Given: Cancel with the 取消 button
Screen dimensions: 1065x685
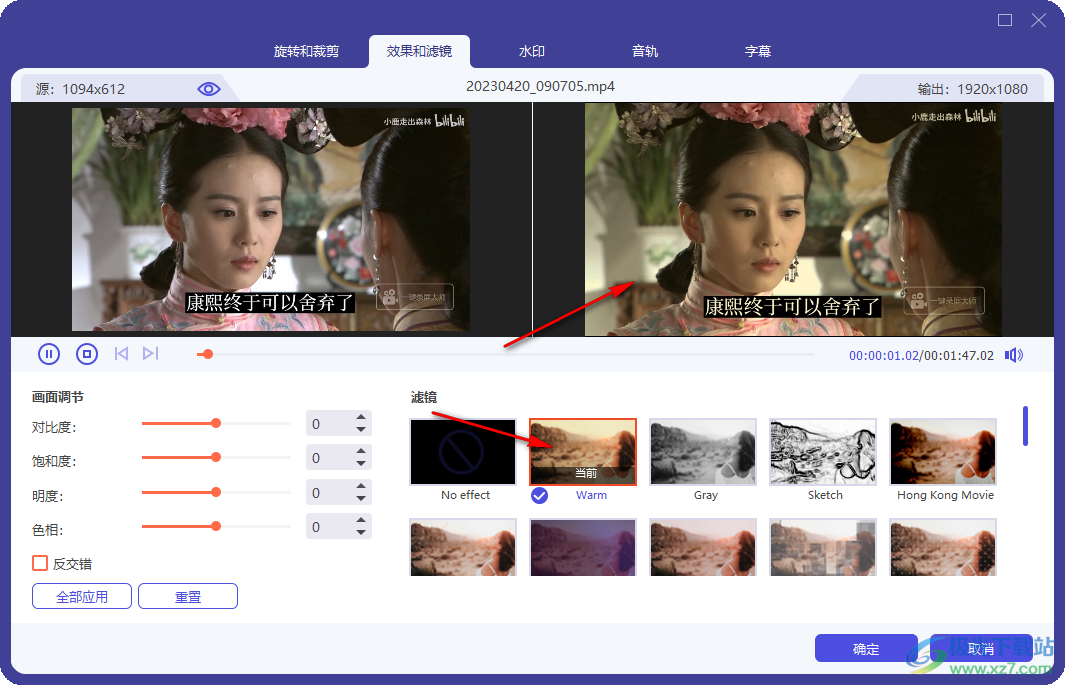Looking at the screenshot, I should coord(981,649).
